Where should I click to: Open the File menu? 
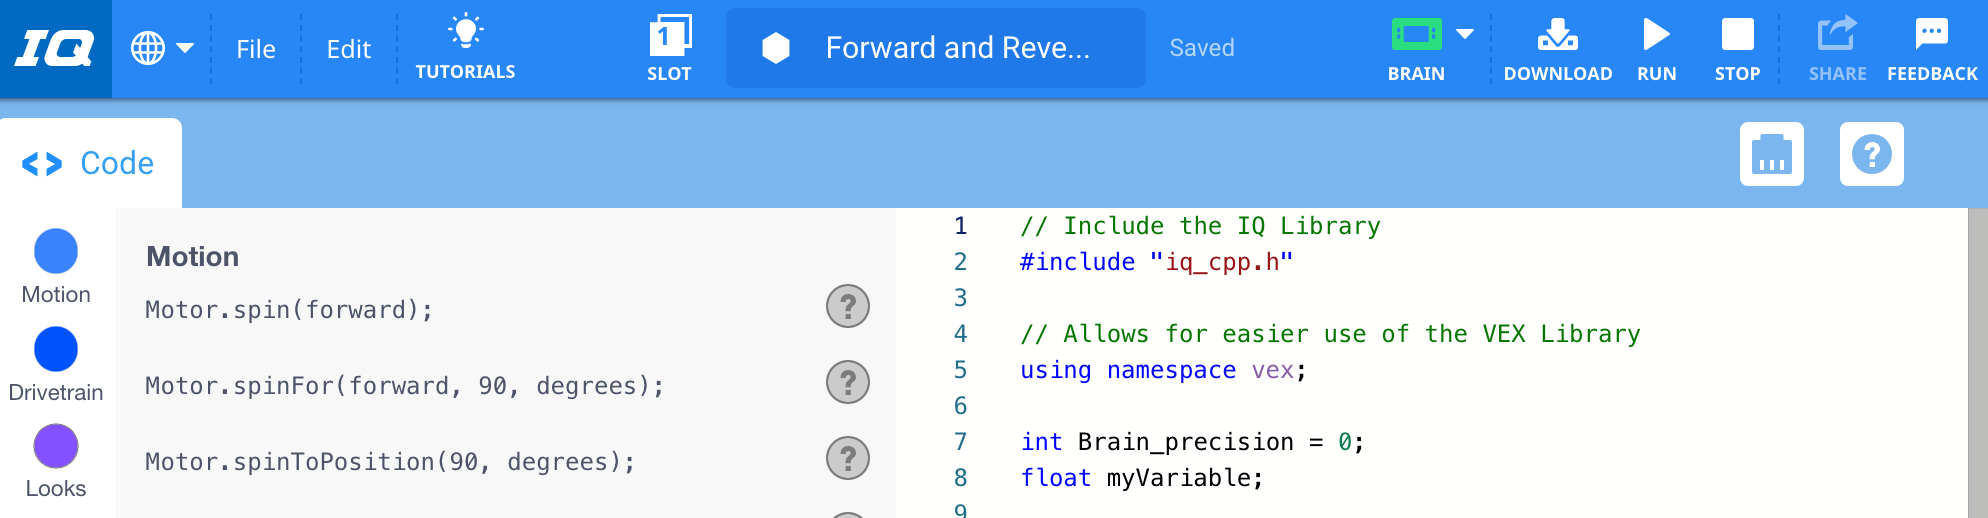(x=256, y=49)
